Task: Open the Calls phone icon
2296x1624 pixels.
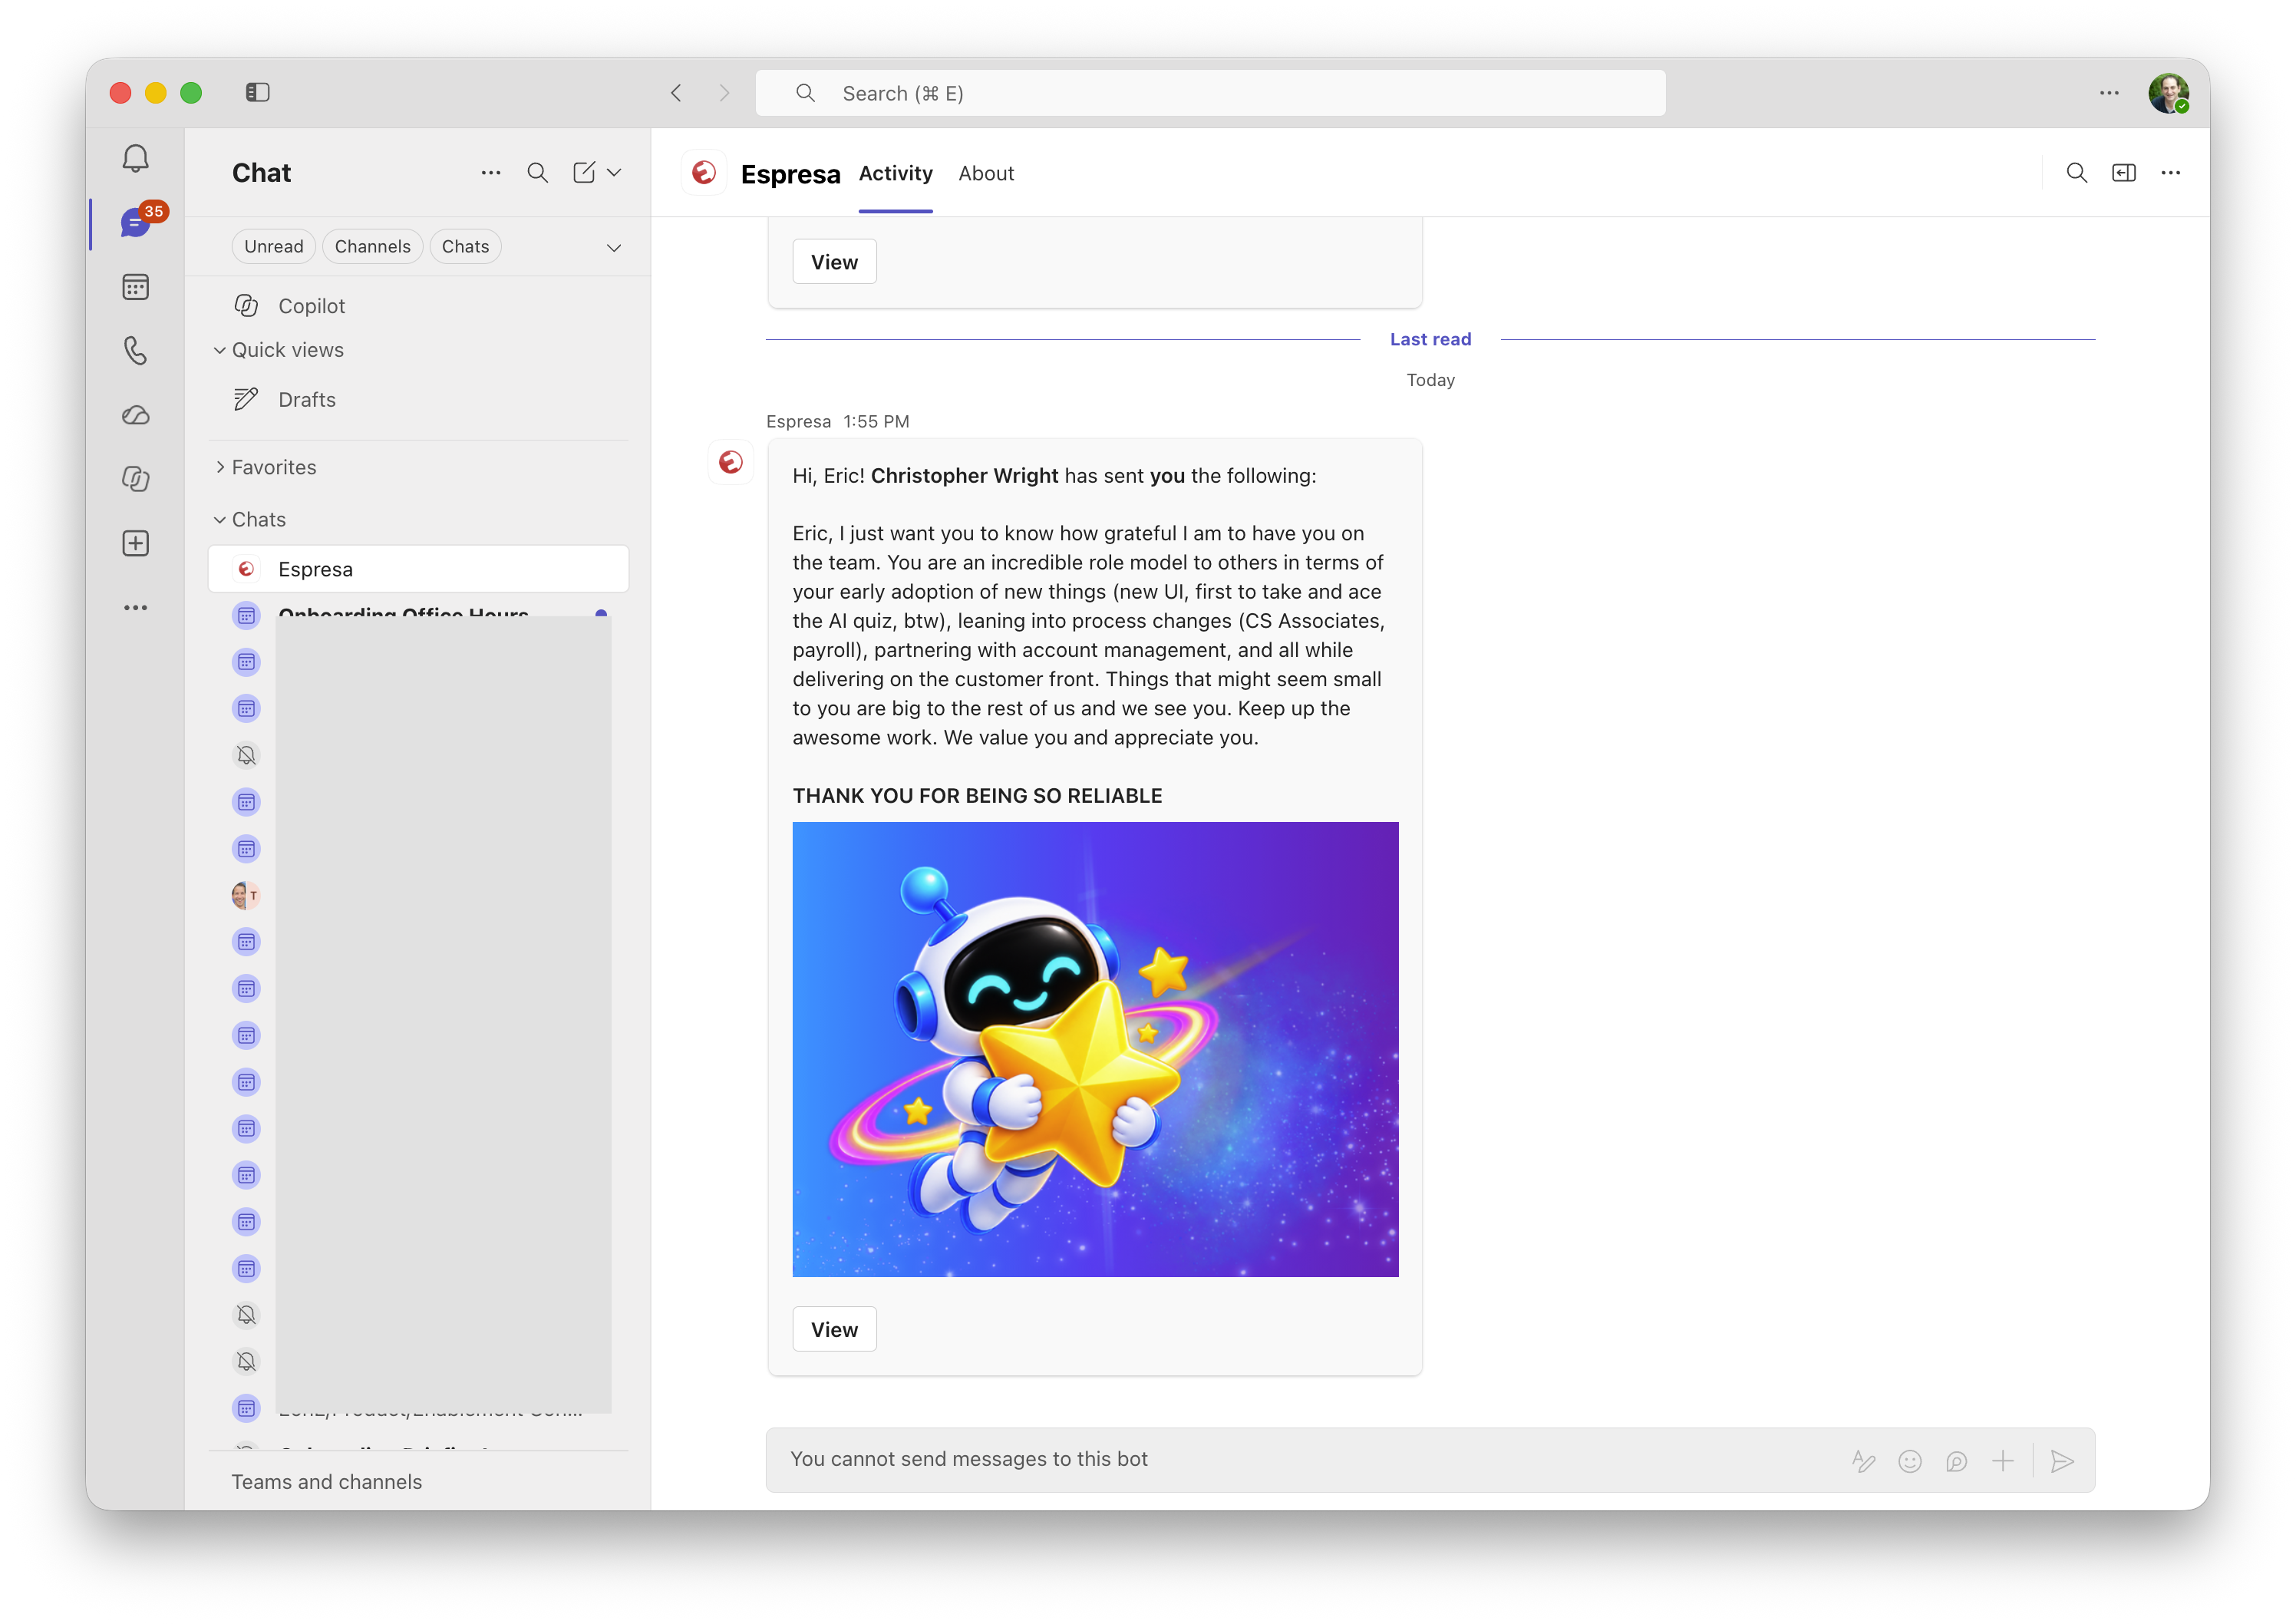Action: pyautogui.click(x=136, y=351)
